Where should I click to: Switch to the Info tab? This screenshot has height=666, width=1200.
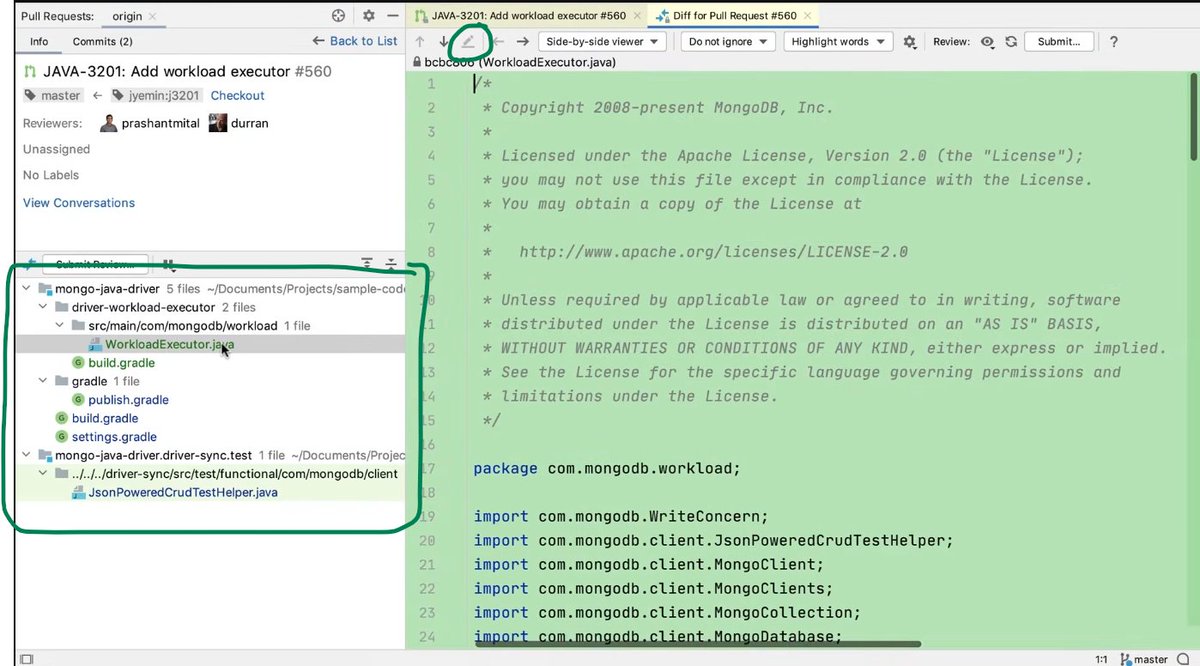[x=39, y=41]
